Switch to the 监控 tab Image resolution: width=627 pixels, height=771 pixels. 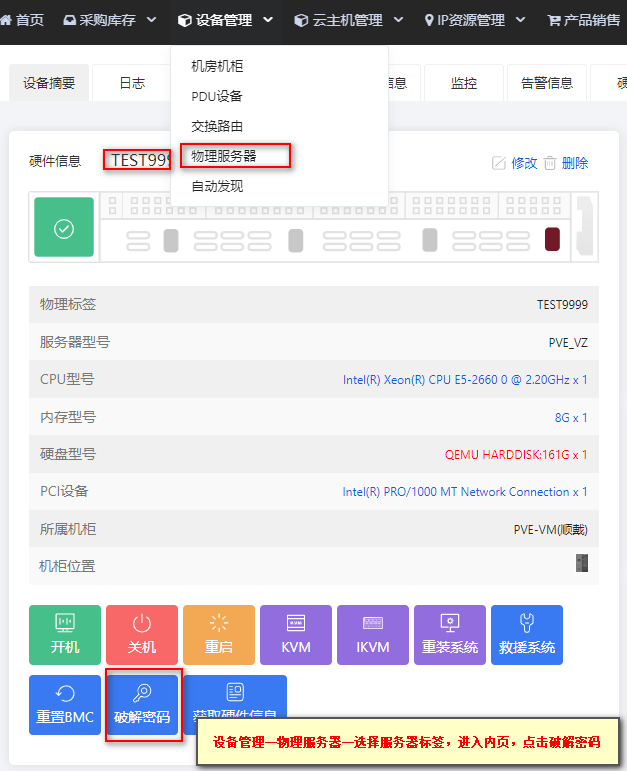(x=464, y=83)
